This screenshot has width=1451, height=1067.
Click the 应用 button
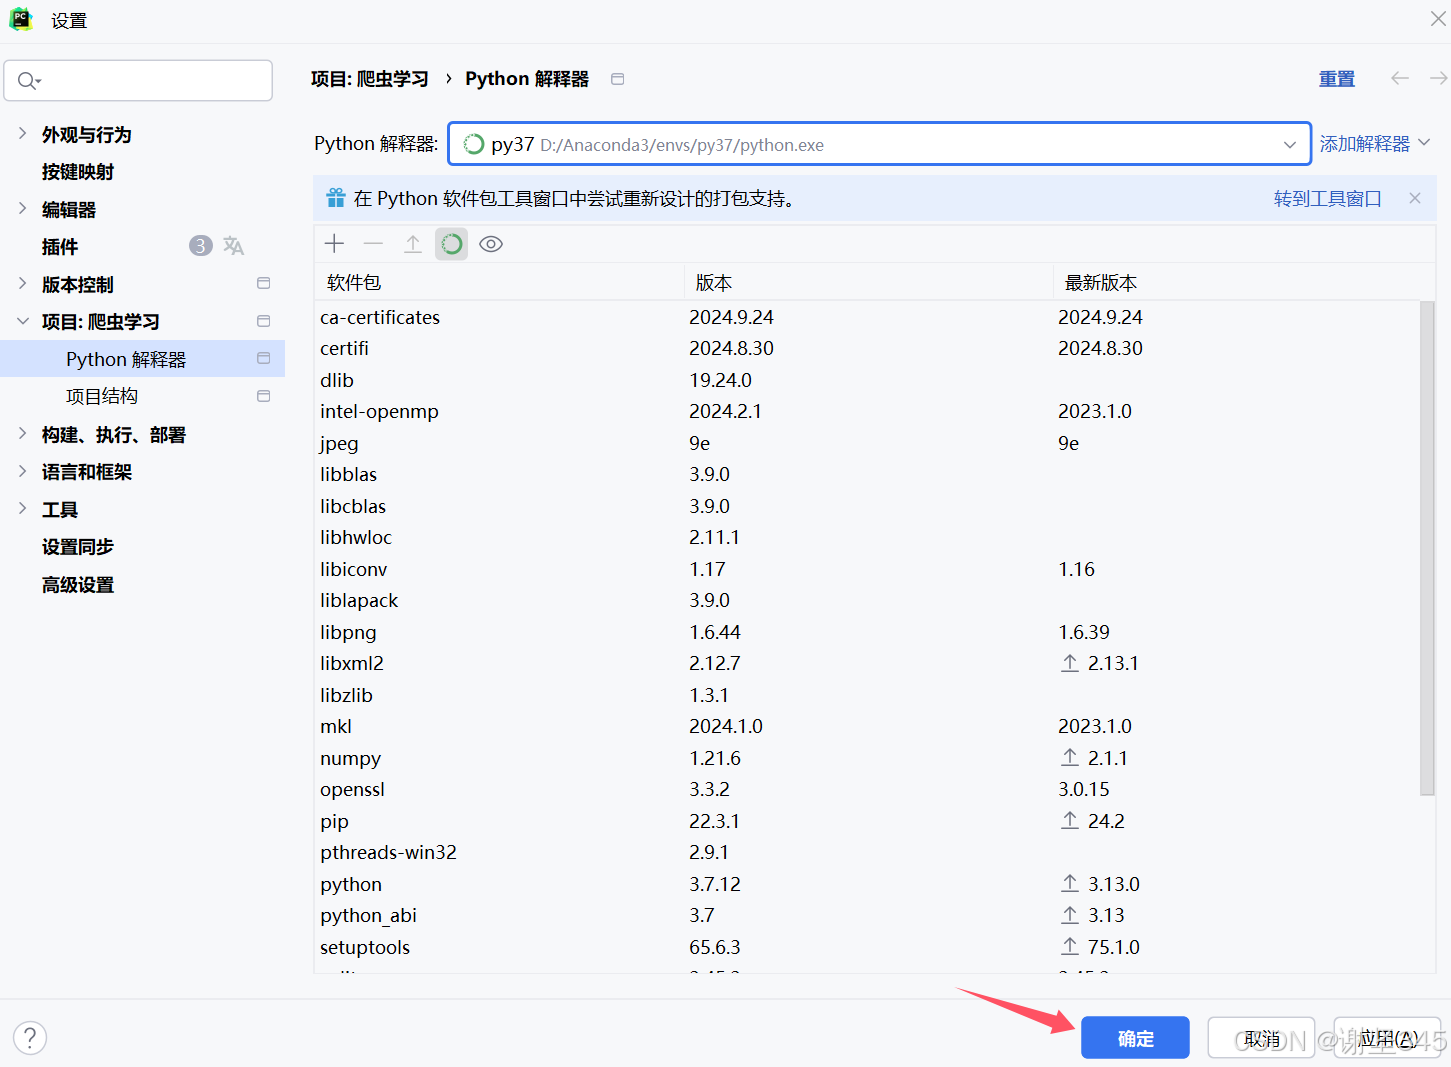(1387, 1038)
